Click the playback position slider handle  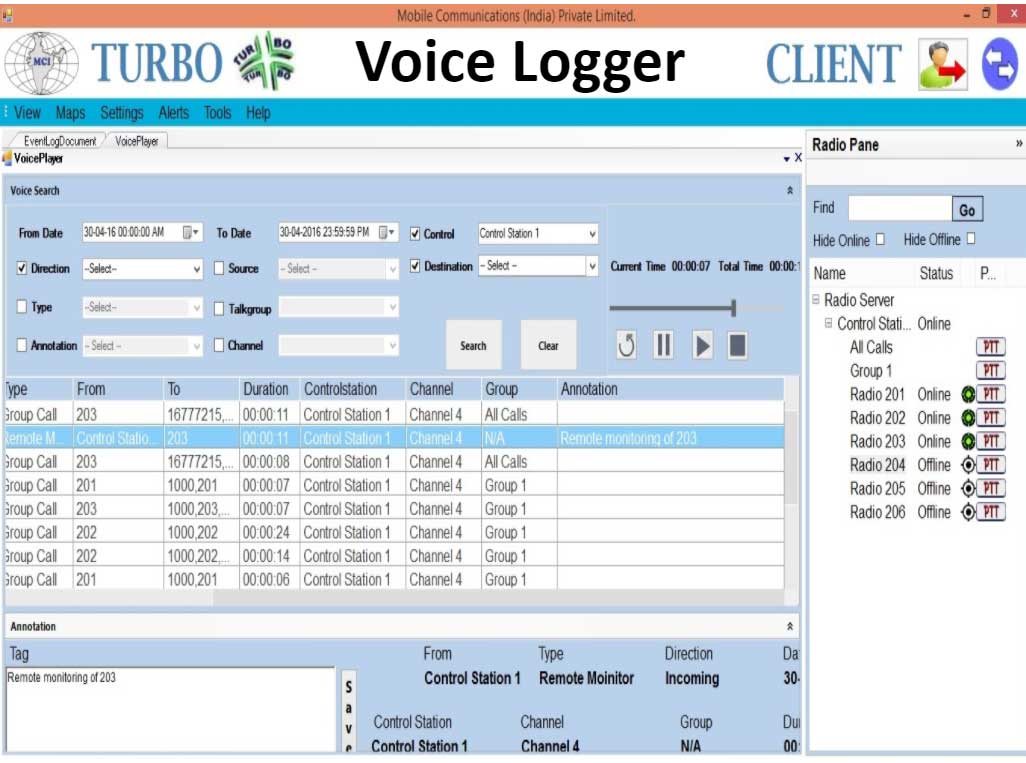pos(734,308)
